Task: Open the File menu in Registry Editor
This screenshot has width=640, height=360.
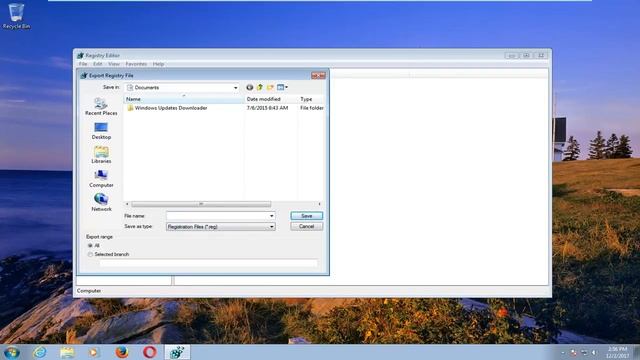Action: click(x=83, y=64)
